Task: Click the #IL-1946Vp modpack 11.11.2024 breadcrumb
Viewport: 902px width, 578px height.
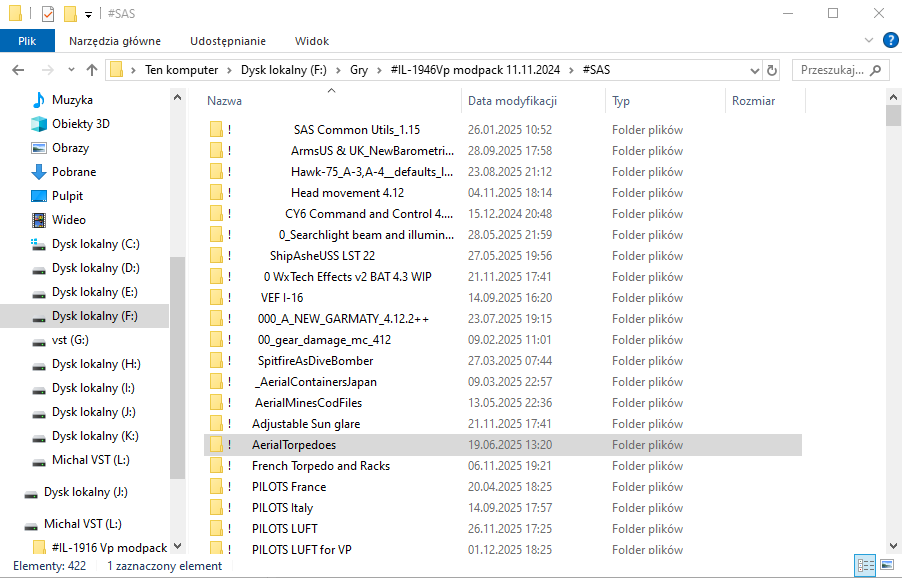Action: 475,70
